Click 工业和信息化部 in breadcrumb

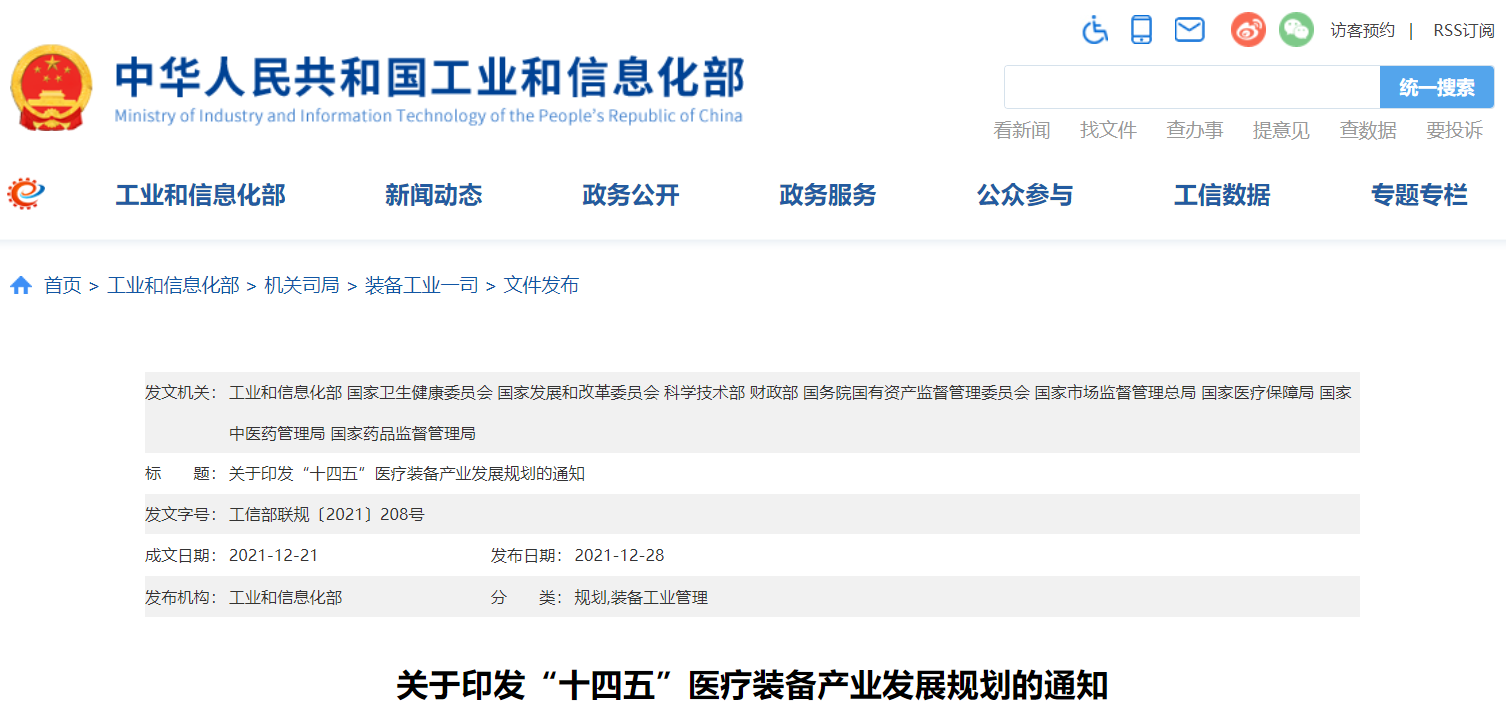pos(173,286)
